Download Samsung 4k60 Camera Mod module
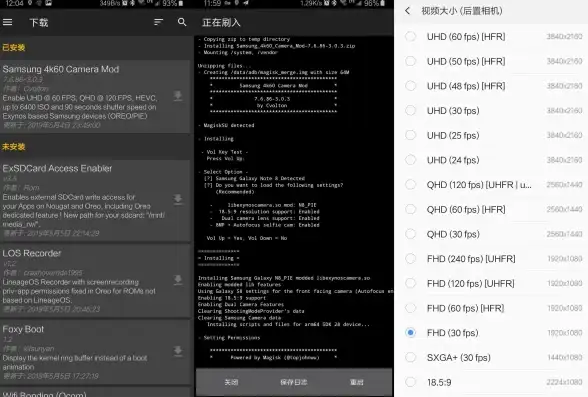This screenshot has width=588, height=397. point(178,96)
